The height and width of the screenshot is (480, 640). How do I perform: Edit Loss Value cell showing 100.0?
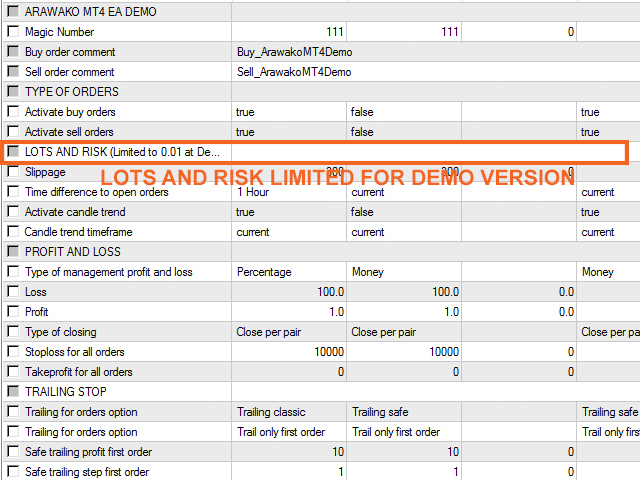(x=289, y=292)
